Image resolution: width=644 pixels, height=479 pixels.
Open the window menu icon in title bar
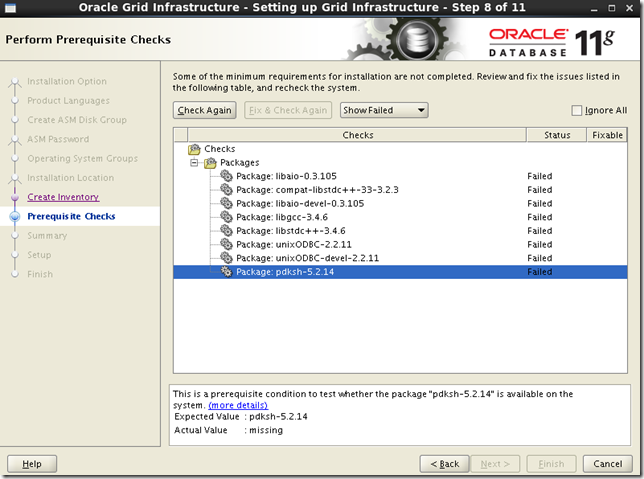point(10,8)
